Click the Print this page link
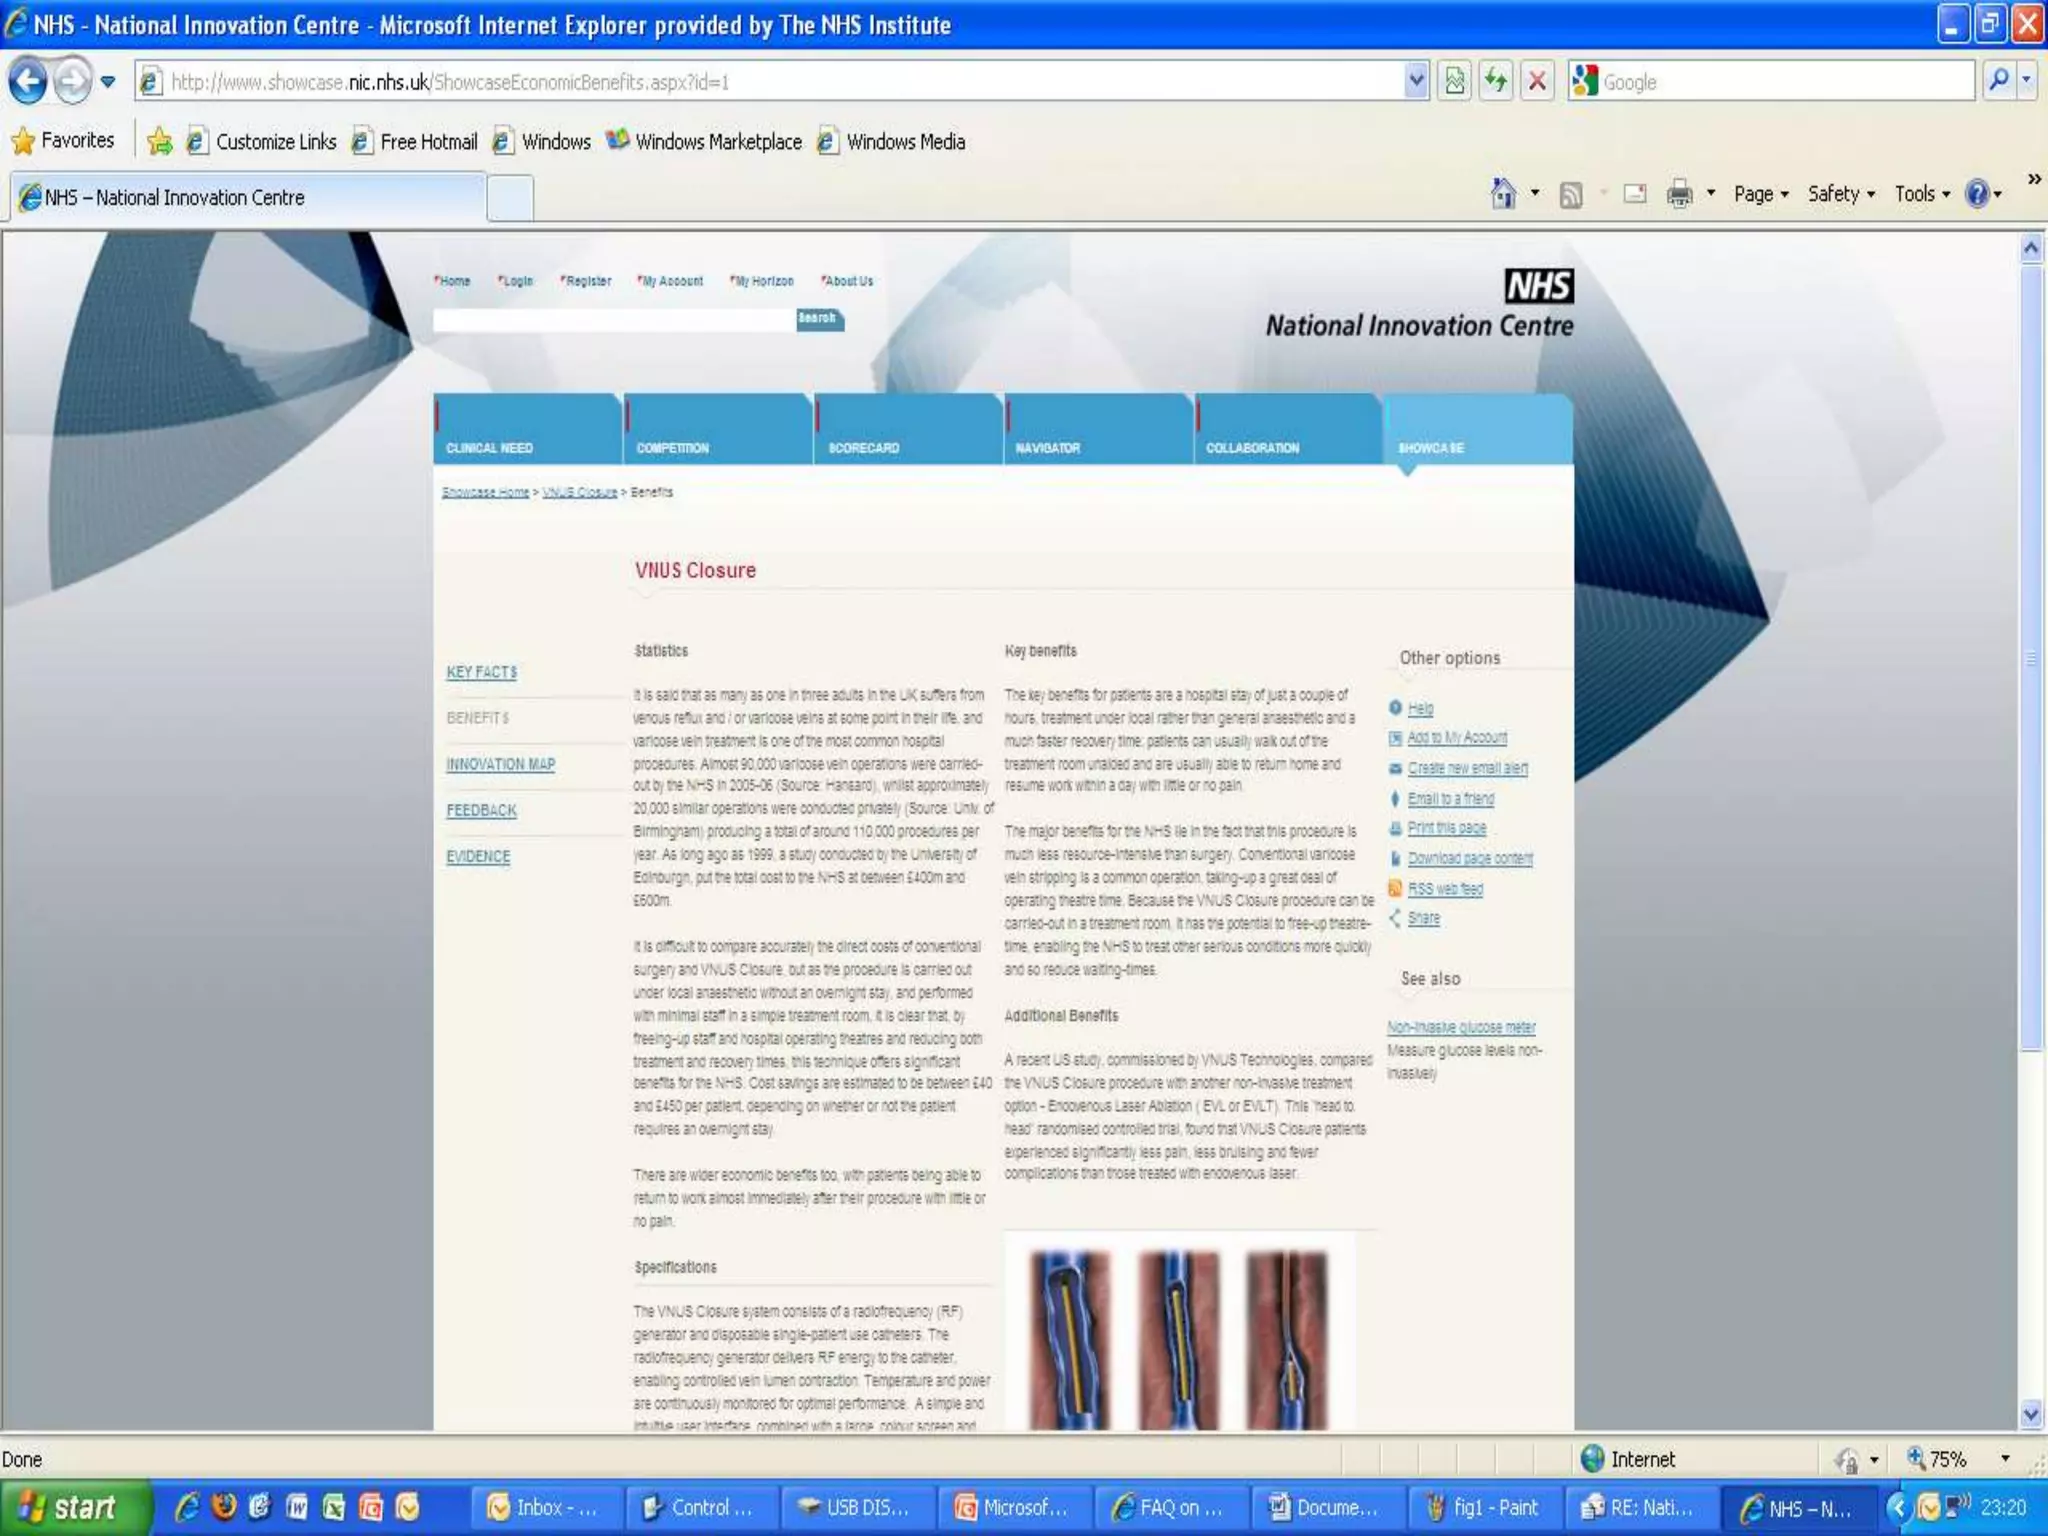The image size is (2048, 1536). (1446, 828)
